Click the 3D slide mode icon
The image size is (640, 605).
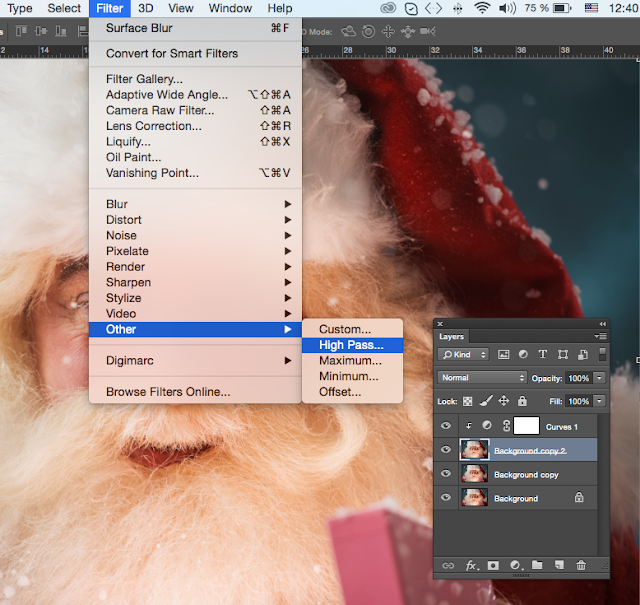[x=408, y=31]
